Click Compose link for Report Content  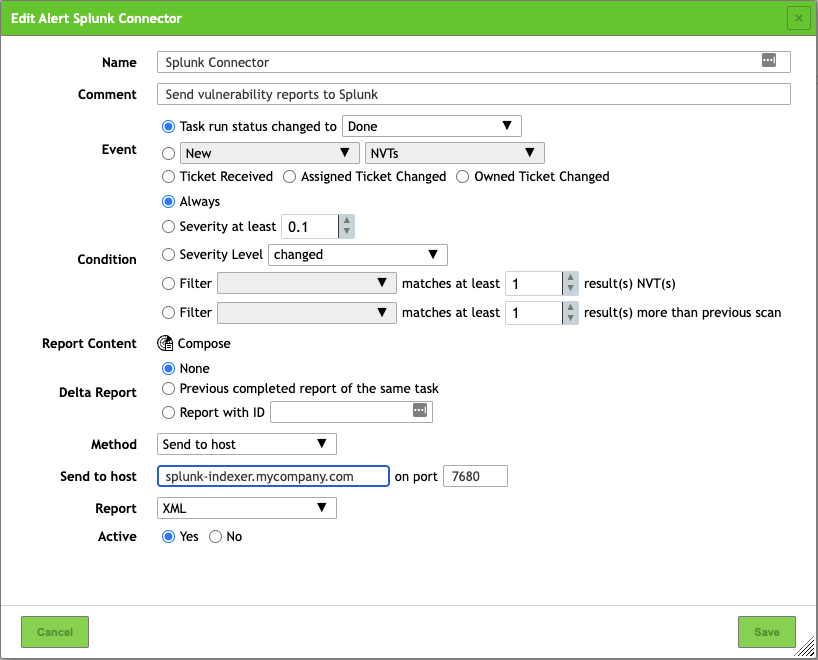pos(204,343)
